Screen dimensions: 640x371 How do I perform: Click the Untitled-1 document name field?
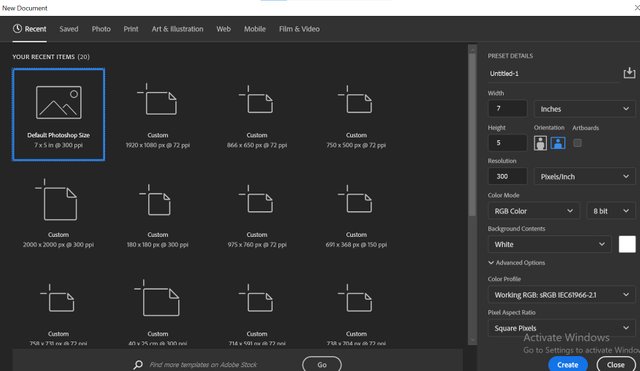click(x=553, y=74)
